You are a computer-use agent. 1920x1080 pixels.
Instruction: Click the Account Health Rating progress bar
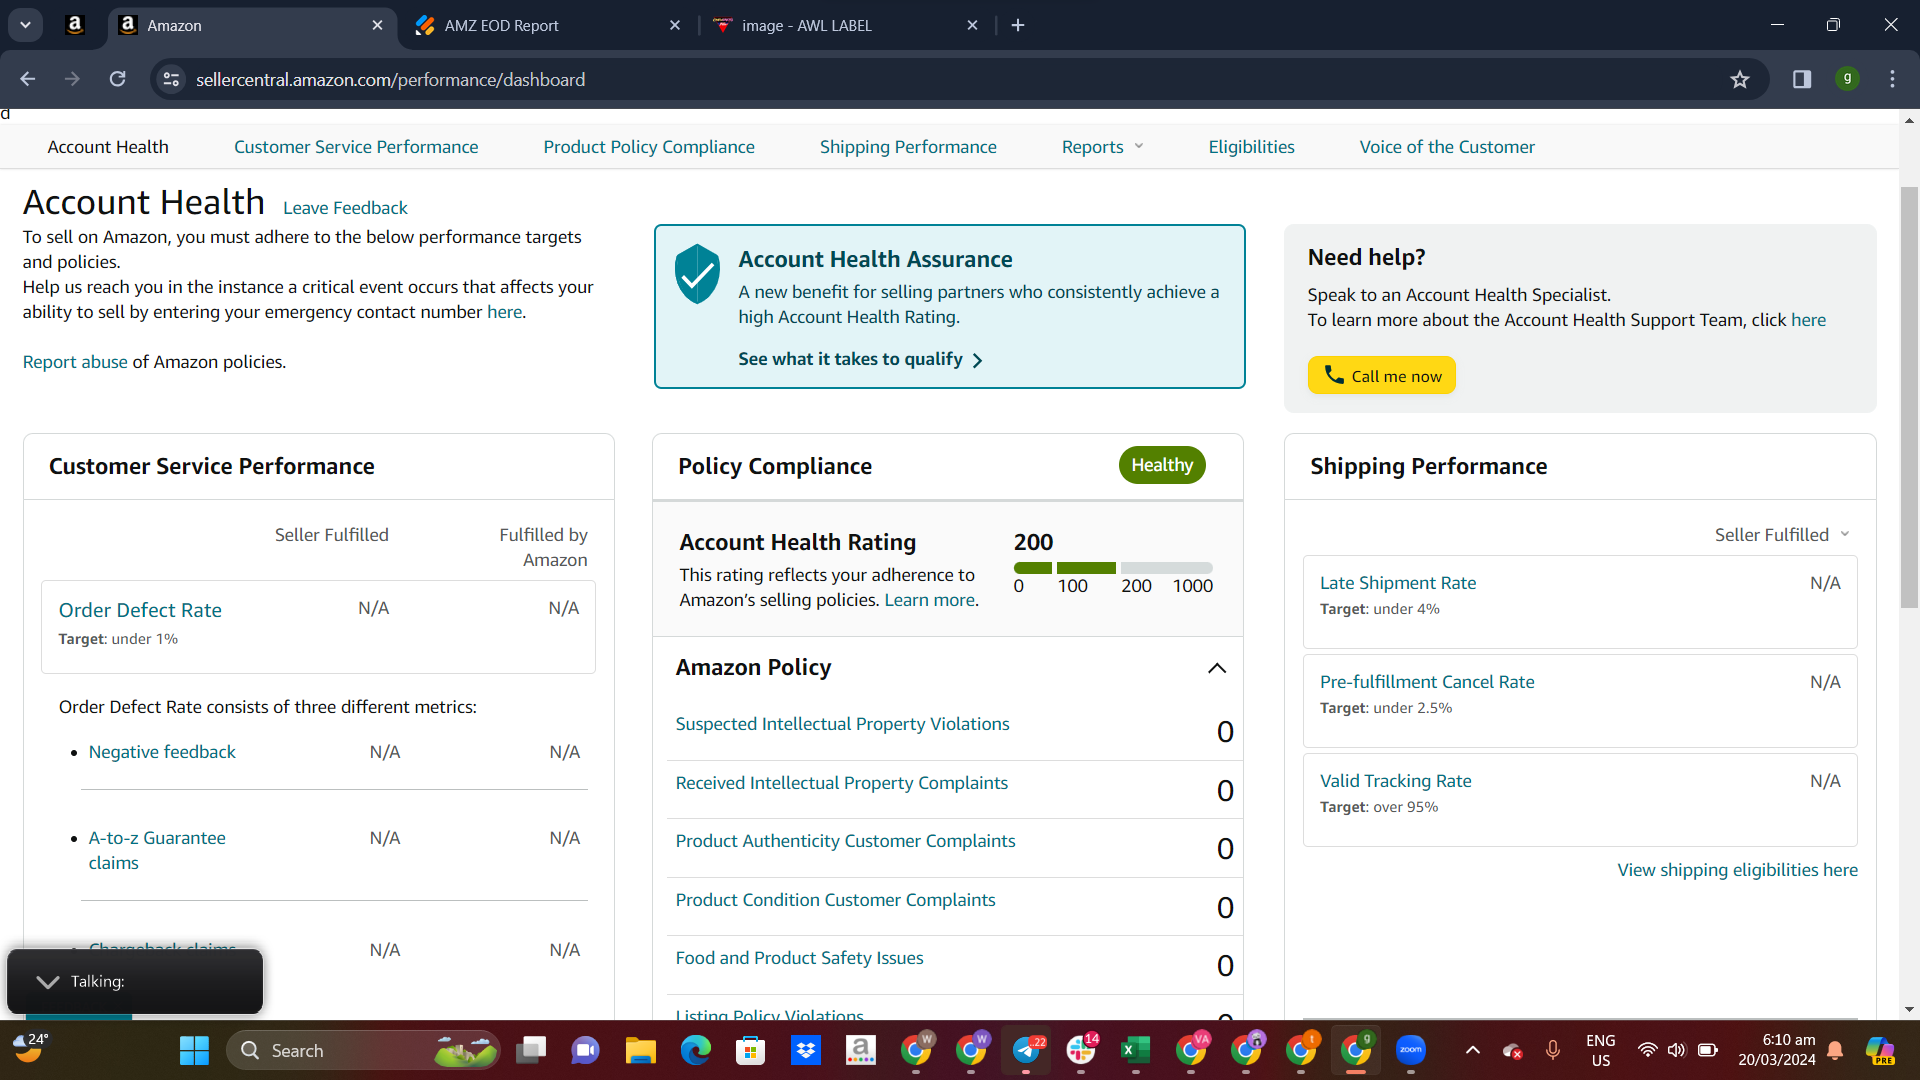(x=1113, y=568)
